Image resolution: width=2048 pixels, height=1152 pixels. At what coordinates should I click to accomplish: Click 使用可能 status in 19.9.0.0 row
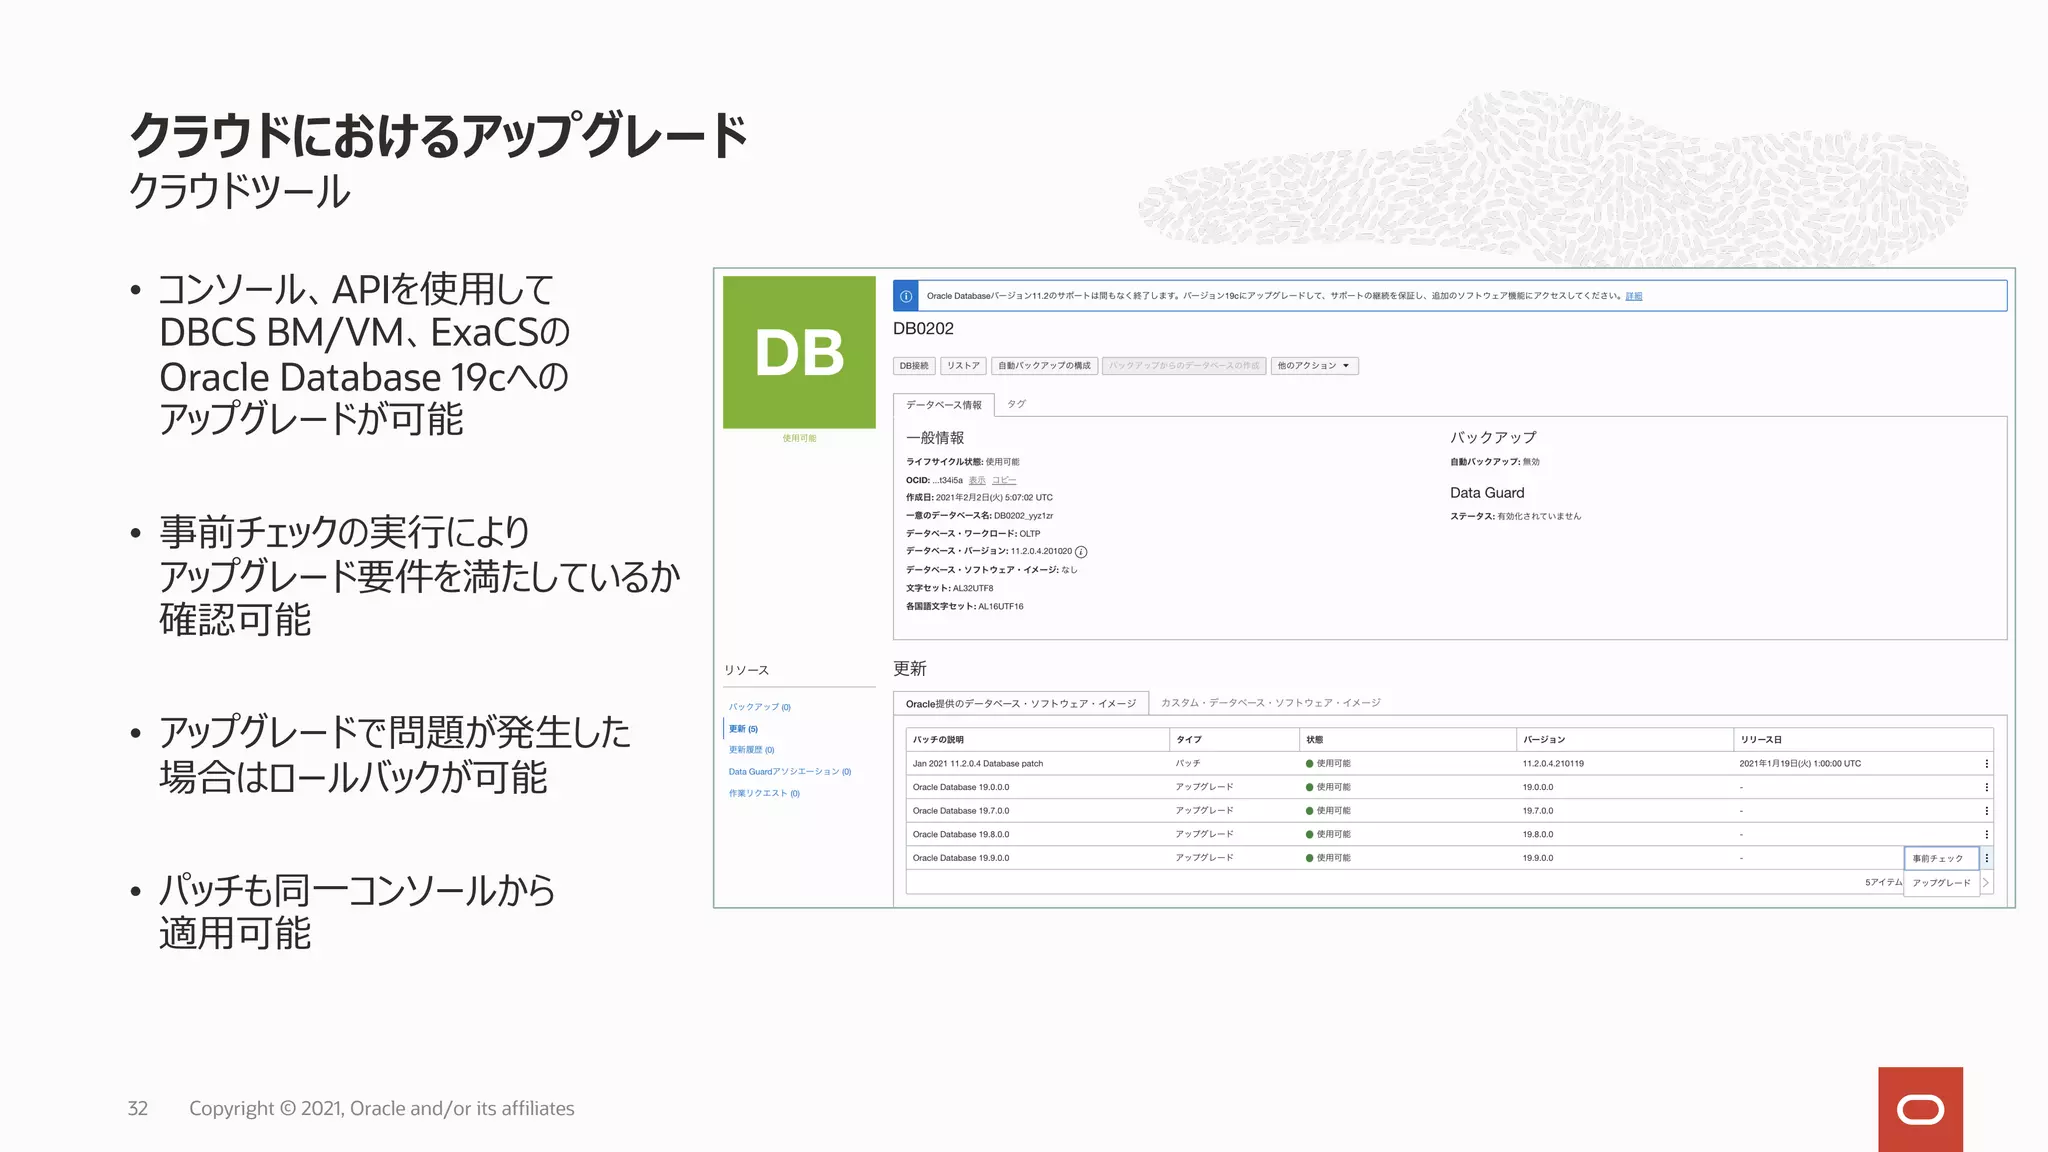coord(1328,858)
